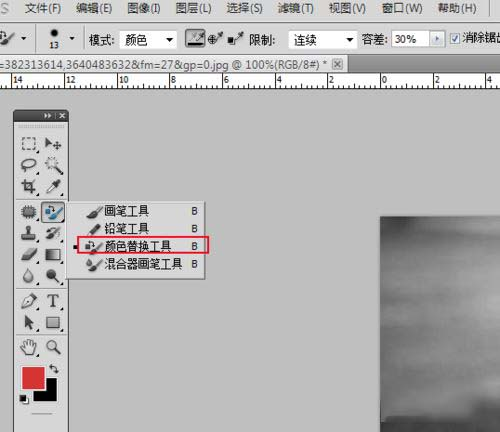This screenshot has height=432, width=500.
Task: Close the document tab
Action: pyautogui.click(x=337, y=64)
